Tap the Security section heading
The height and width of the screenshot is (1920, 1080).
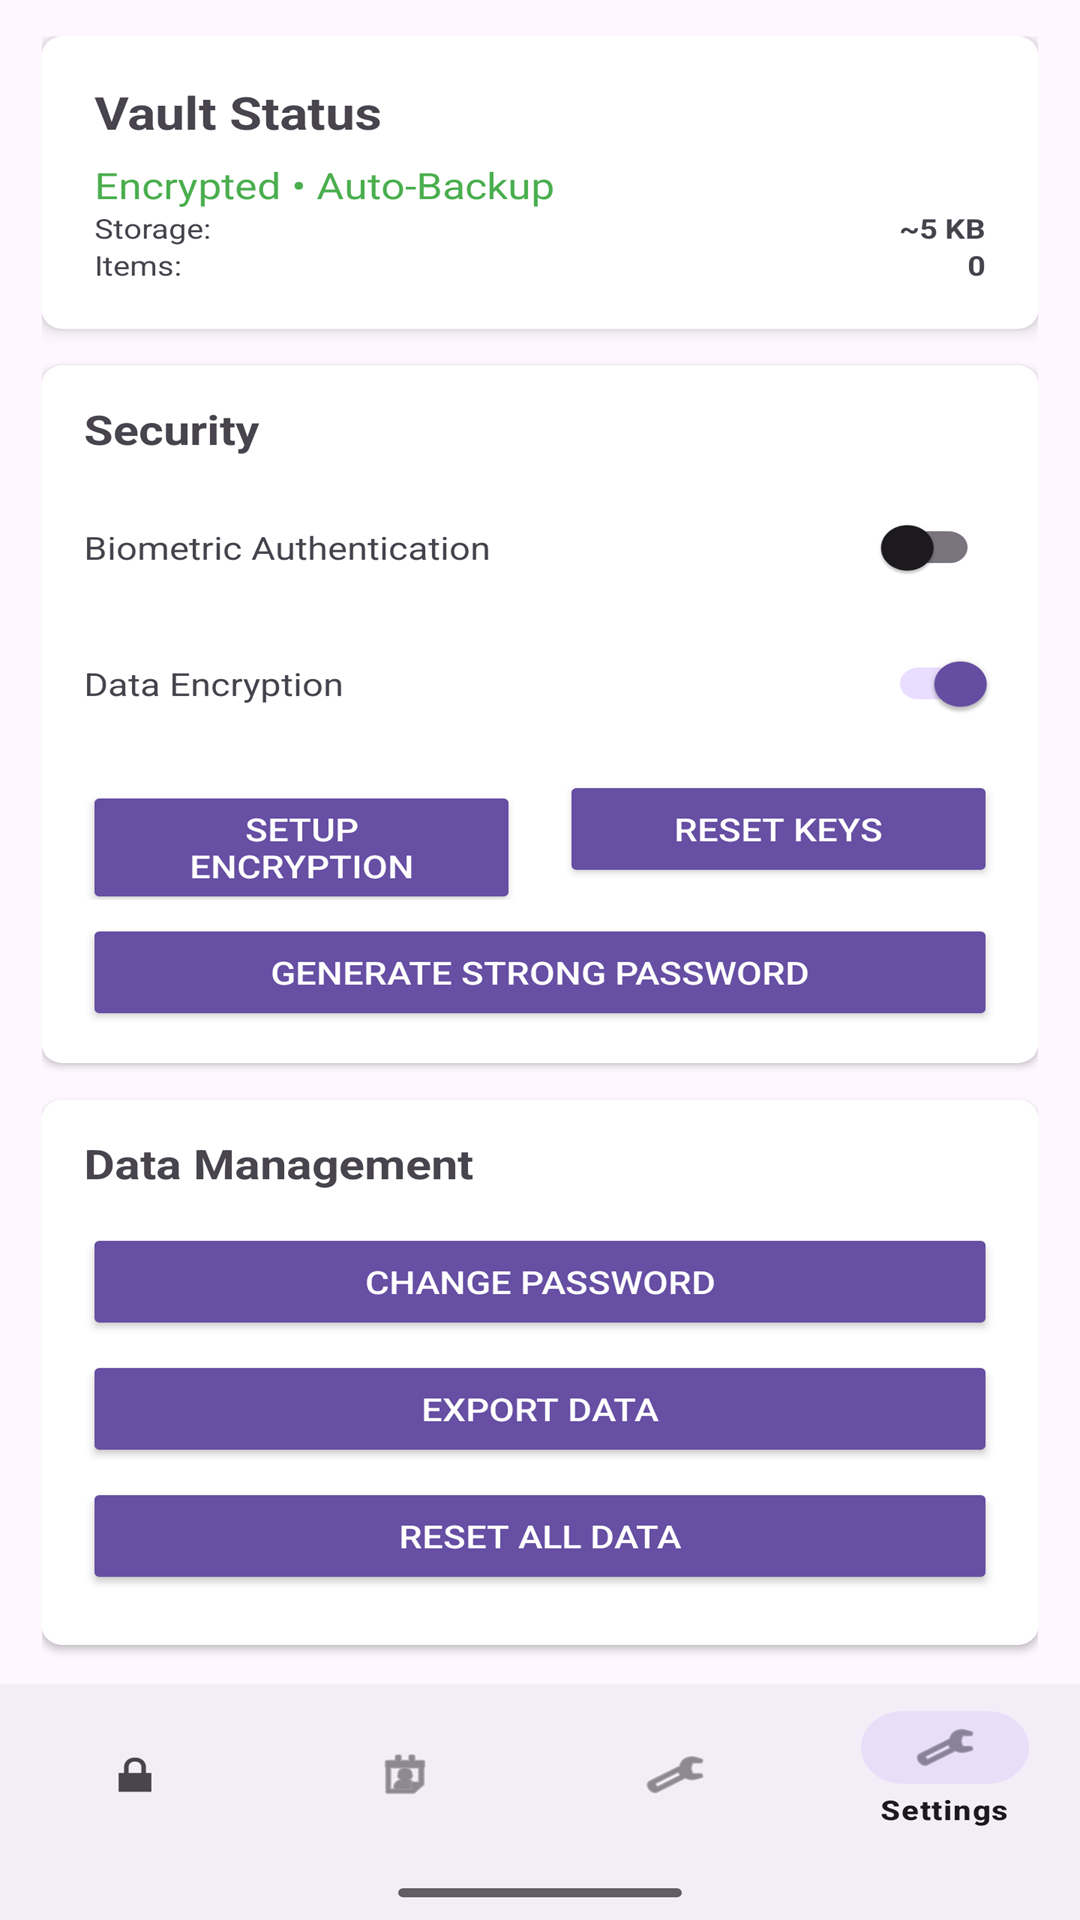click(x=172, y=431)
